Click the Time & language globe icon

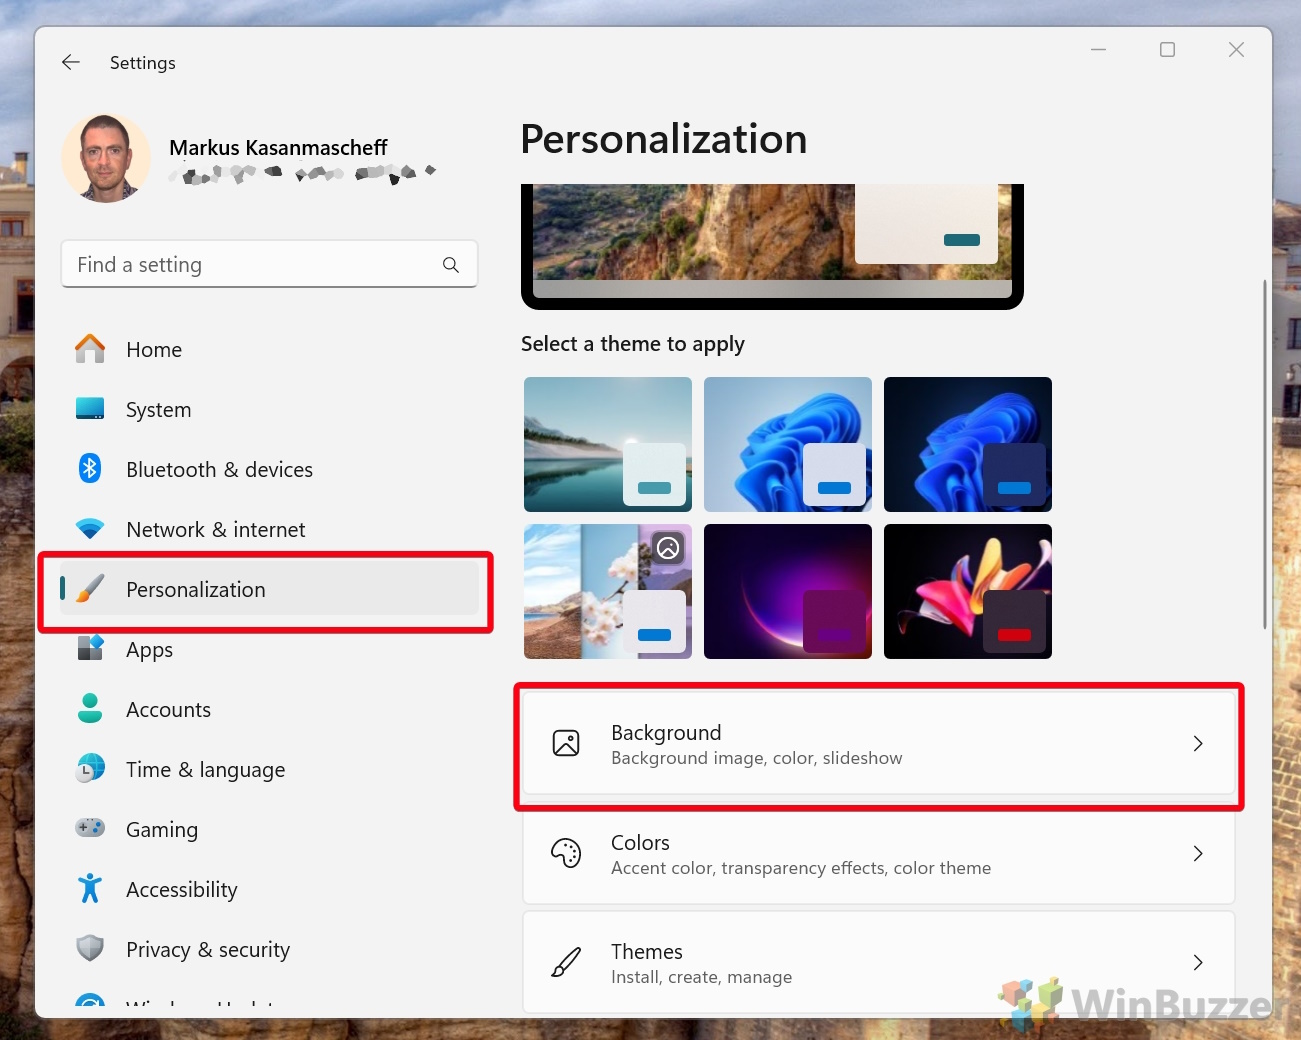pos(90,769)
